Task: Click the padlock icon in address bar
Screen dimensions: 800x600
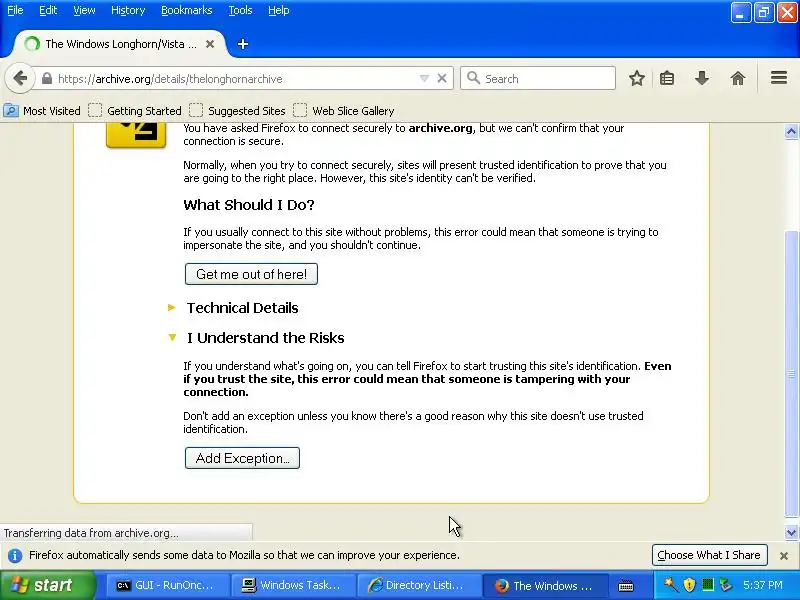Action: tap(46, 79)
